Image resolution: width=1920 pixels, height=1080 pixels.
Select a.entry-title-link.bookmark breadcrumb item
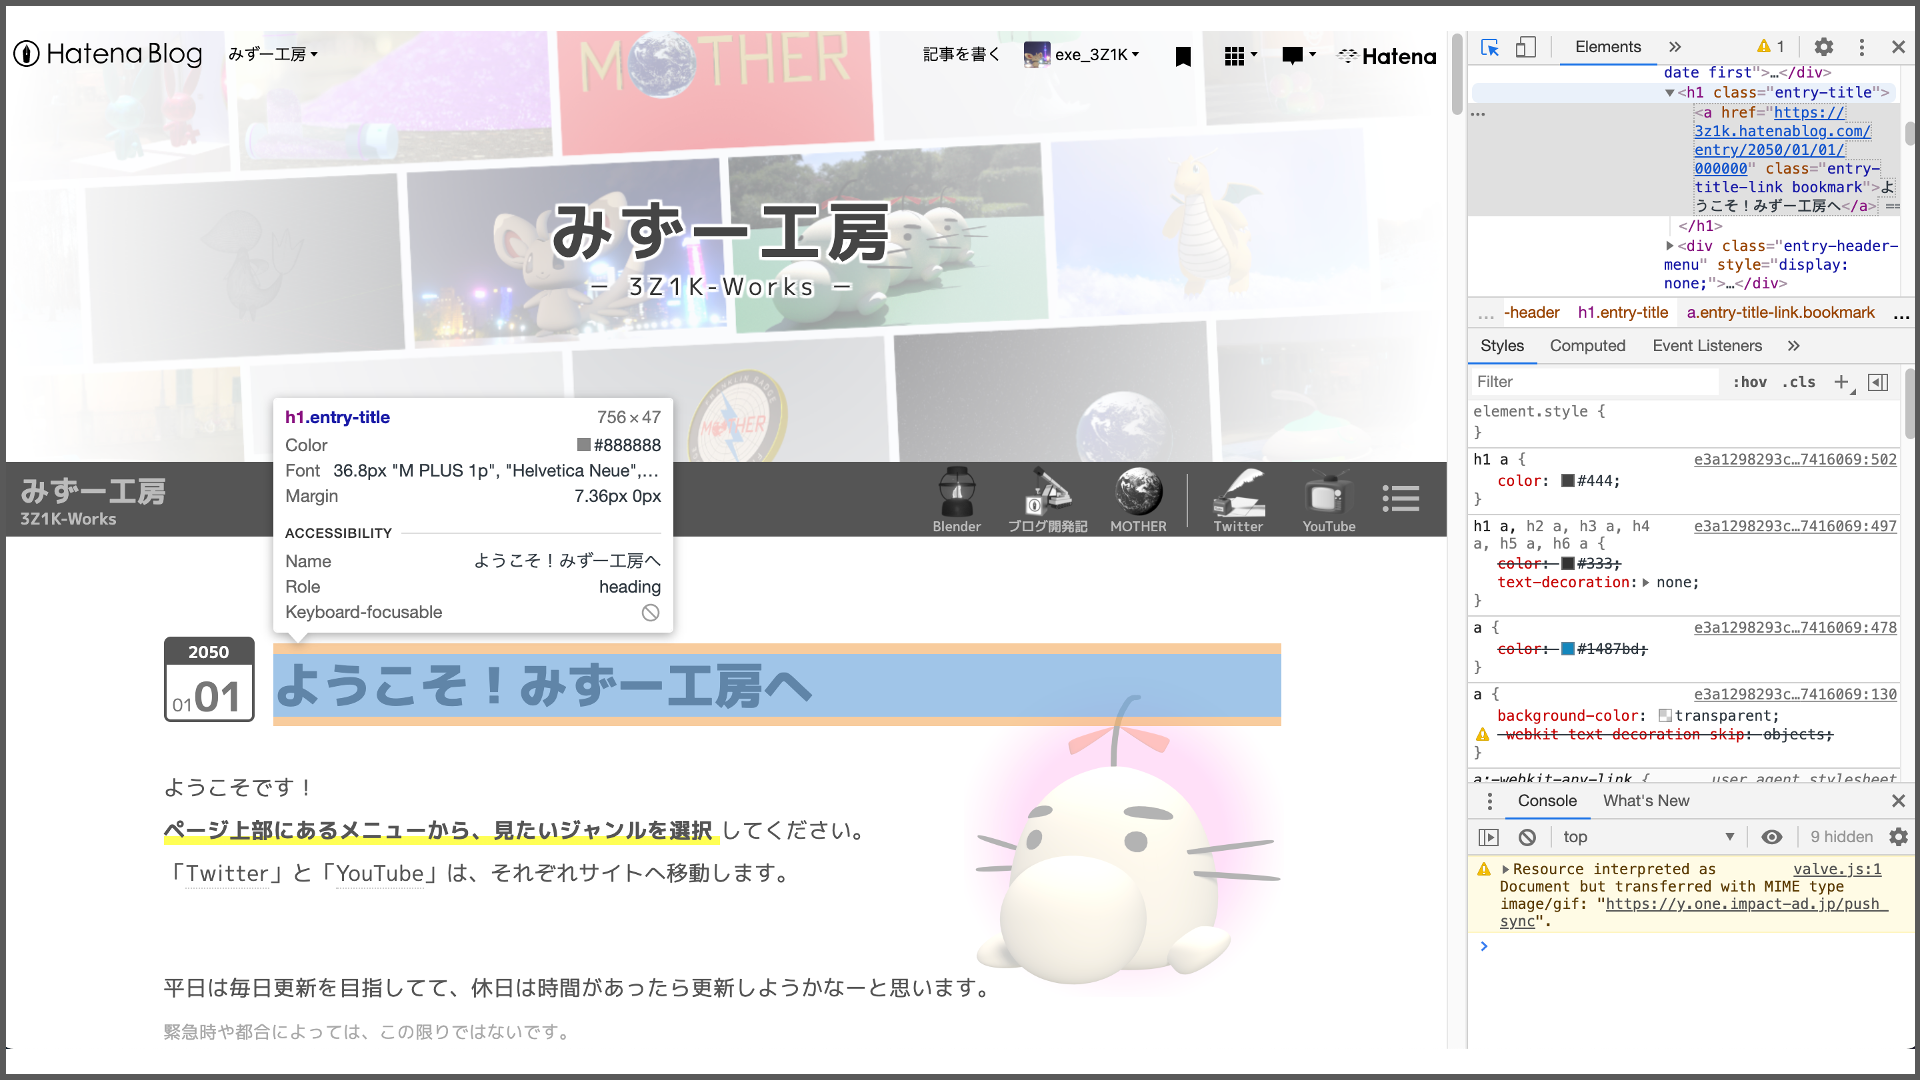[x=1780, y=313]
